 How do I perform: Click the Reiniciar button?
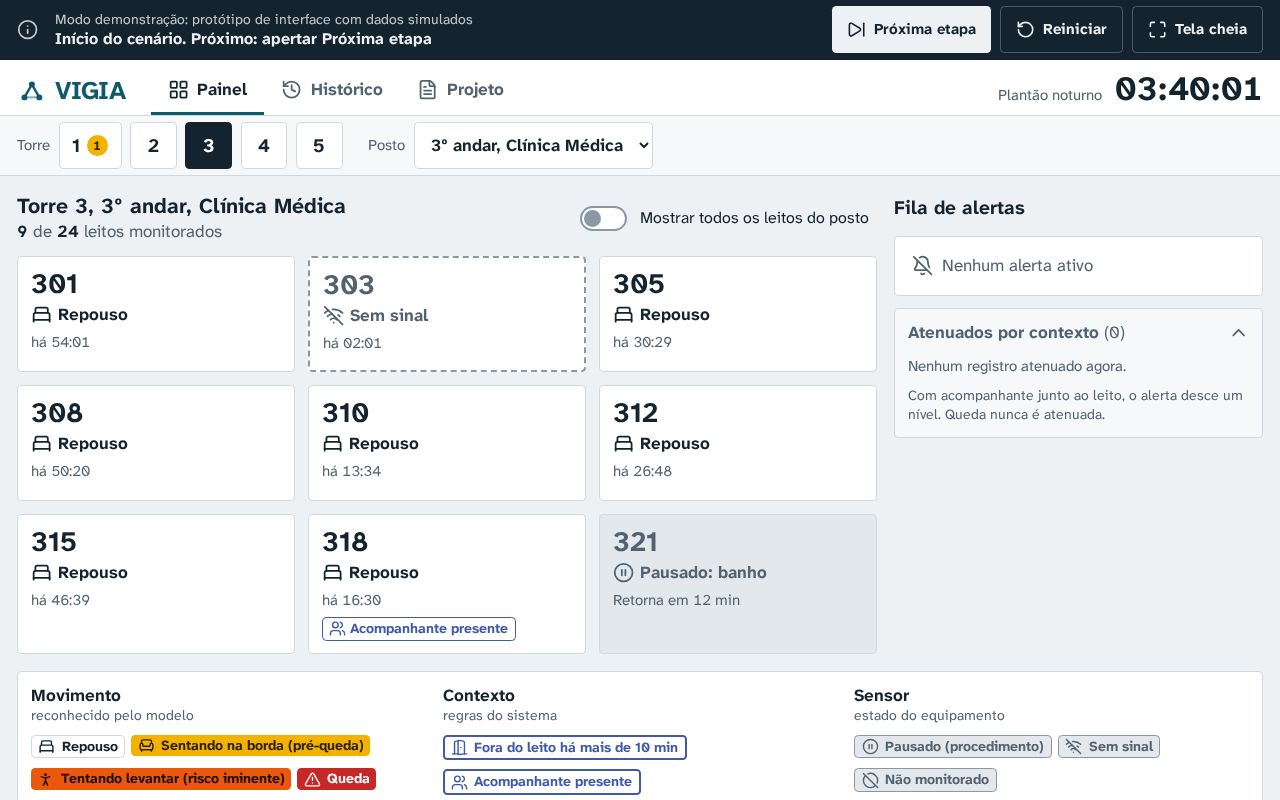pos(1061,30)
